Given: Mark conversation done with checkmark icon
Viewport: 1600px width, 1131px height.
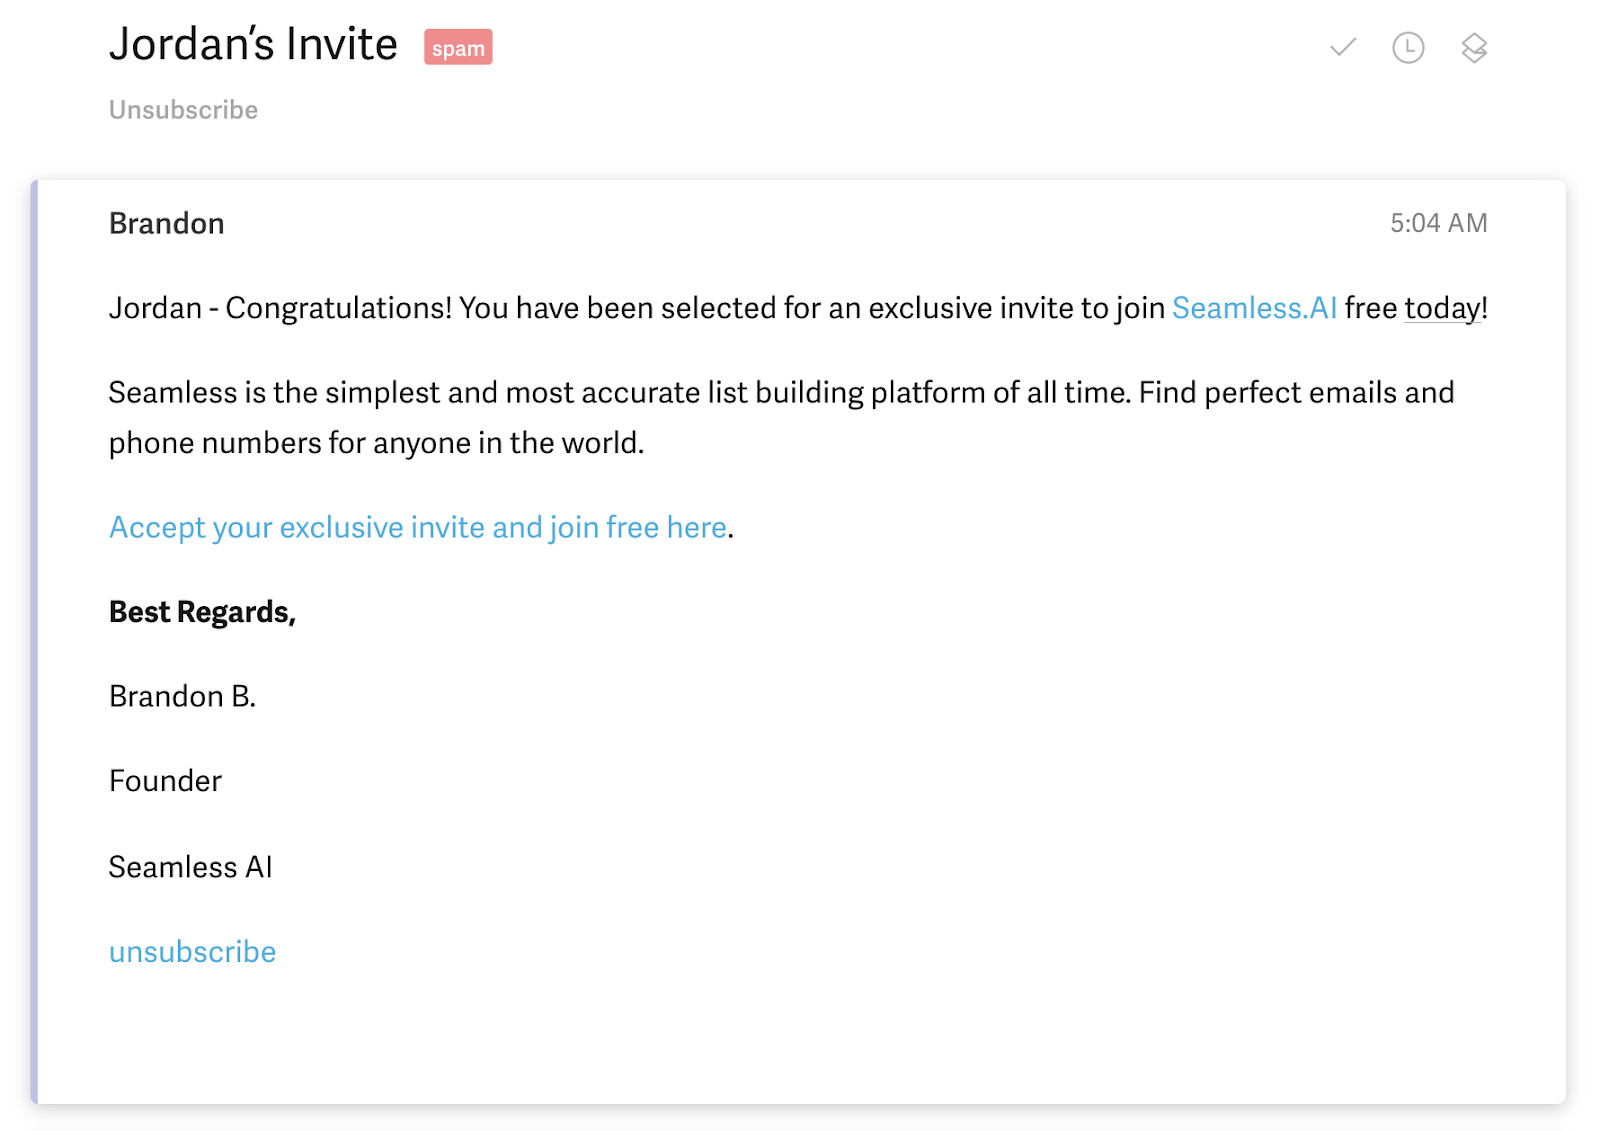Looking at the screenshot, I should tap(1343, 47).
